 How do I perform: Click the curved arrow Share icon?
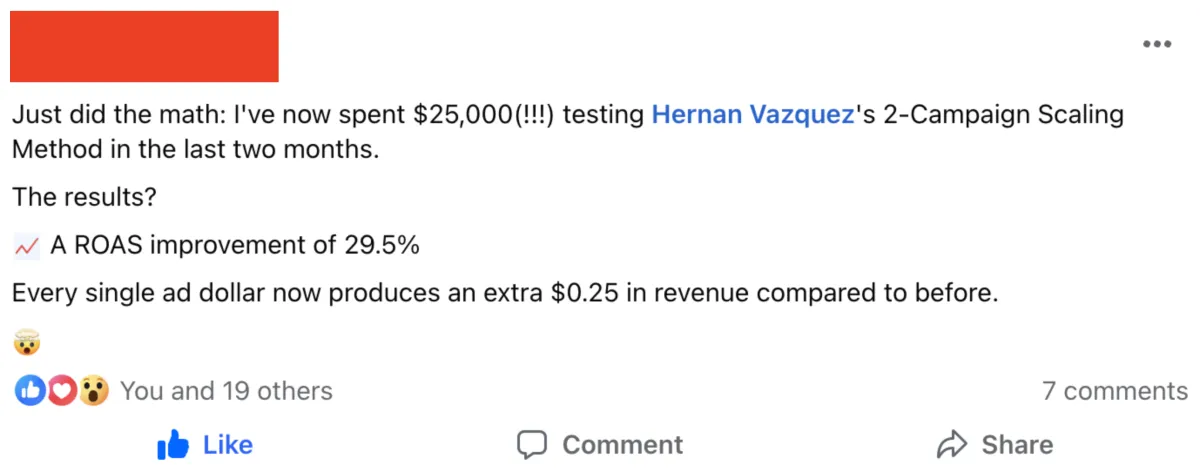pyautogui.click(x=952, y=444)
